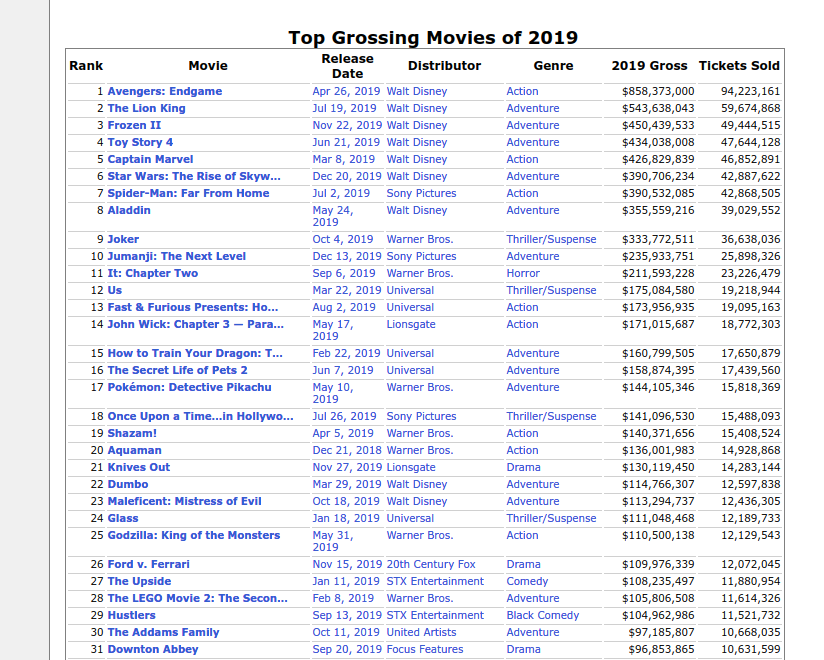This screenshot has height=660, width=824.
Task: Click Pokémon: Detective Pikachu link
Action: pyautogui.click(x=189, y=387)
